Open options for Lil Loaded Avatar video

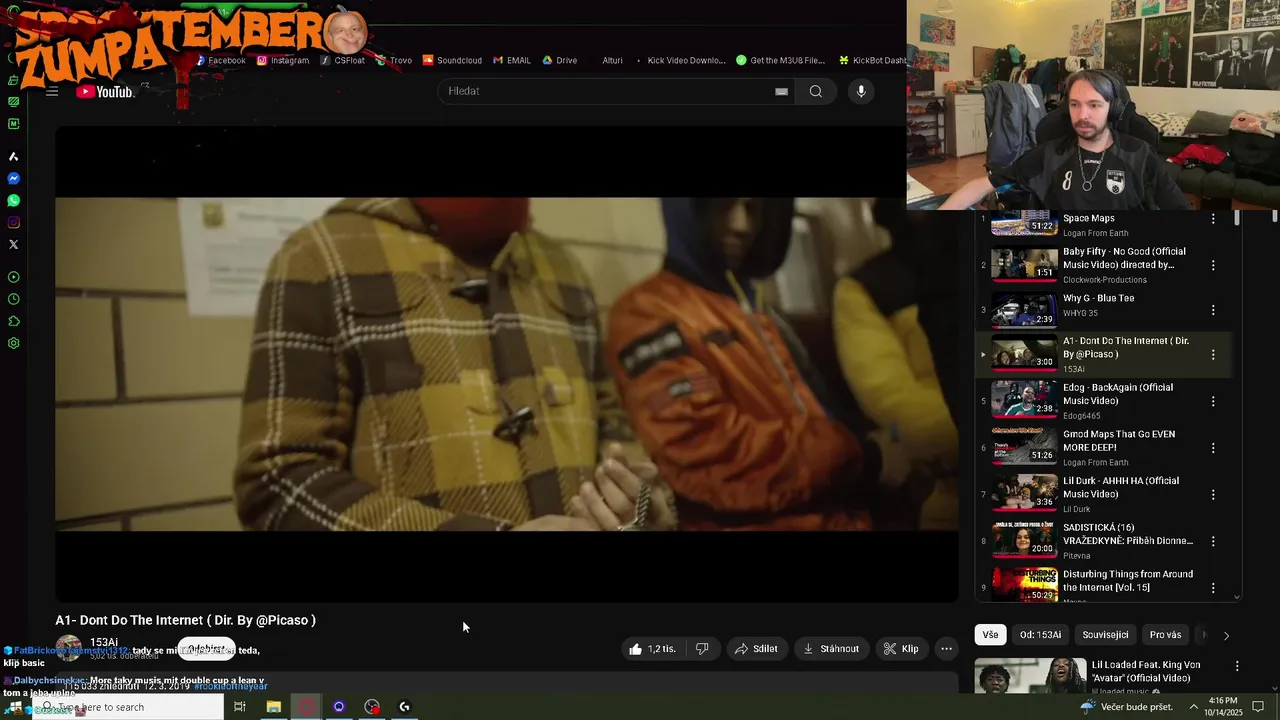pyautogui.click(x=1237, y=666)
